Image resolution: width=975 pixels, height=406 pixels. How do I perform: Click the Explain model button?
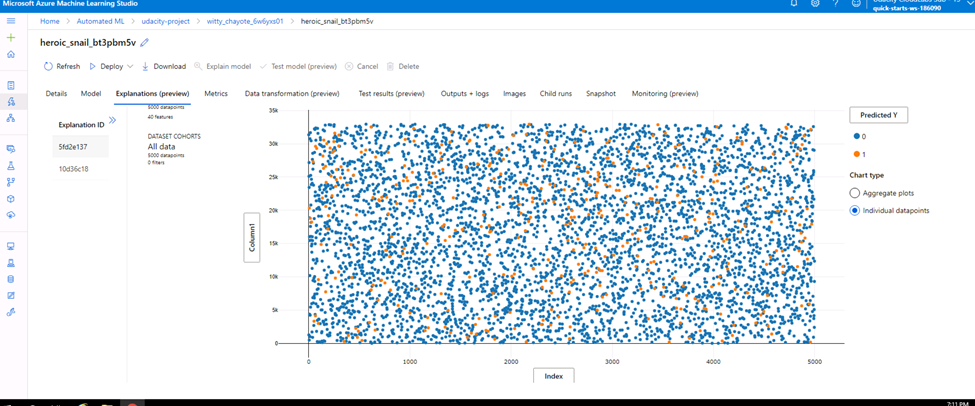223,66
